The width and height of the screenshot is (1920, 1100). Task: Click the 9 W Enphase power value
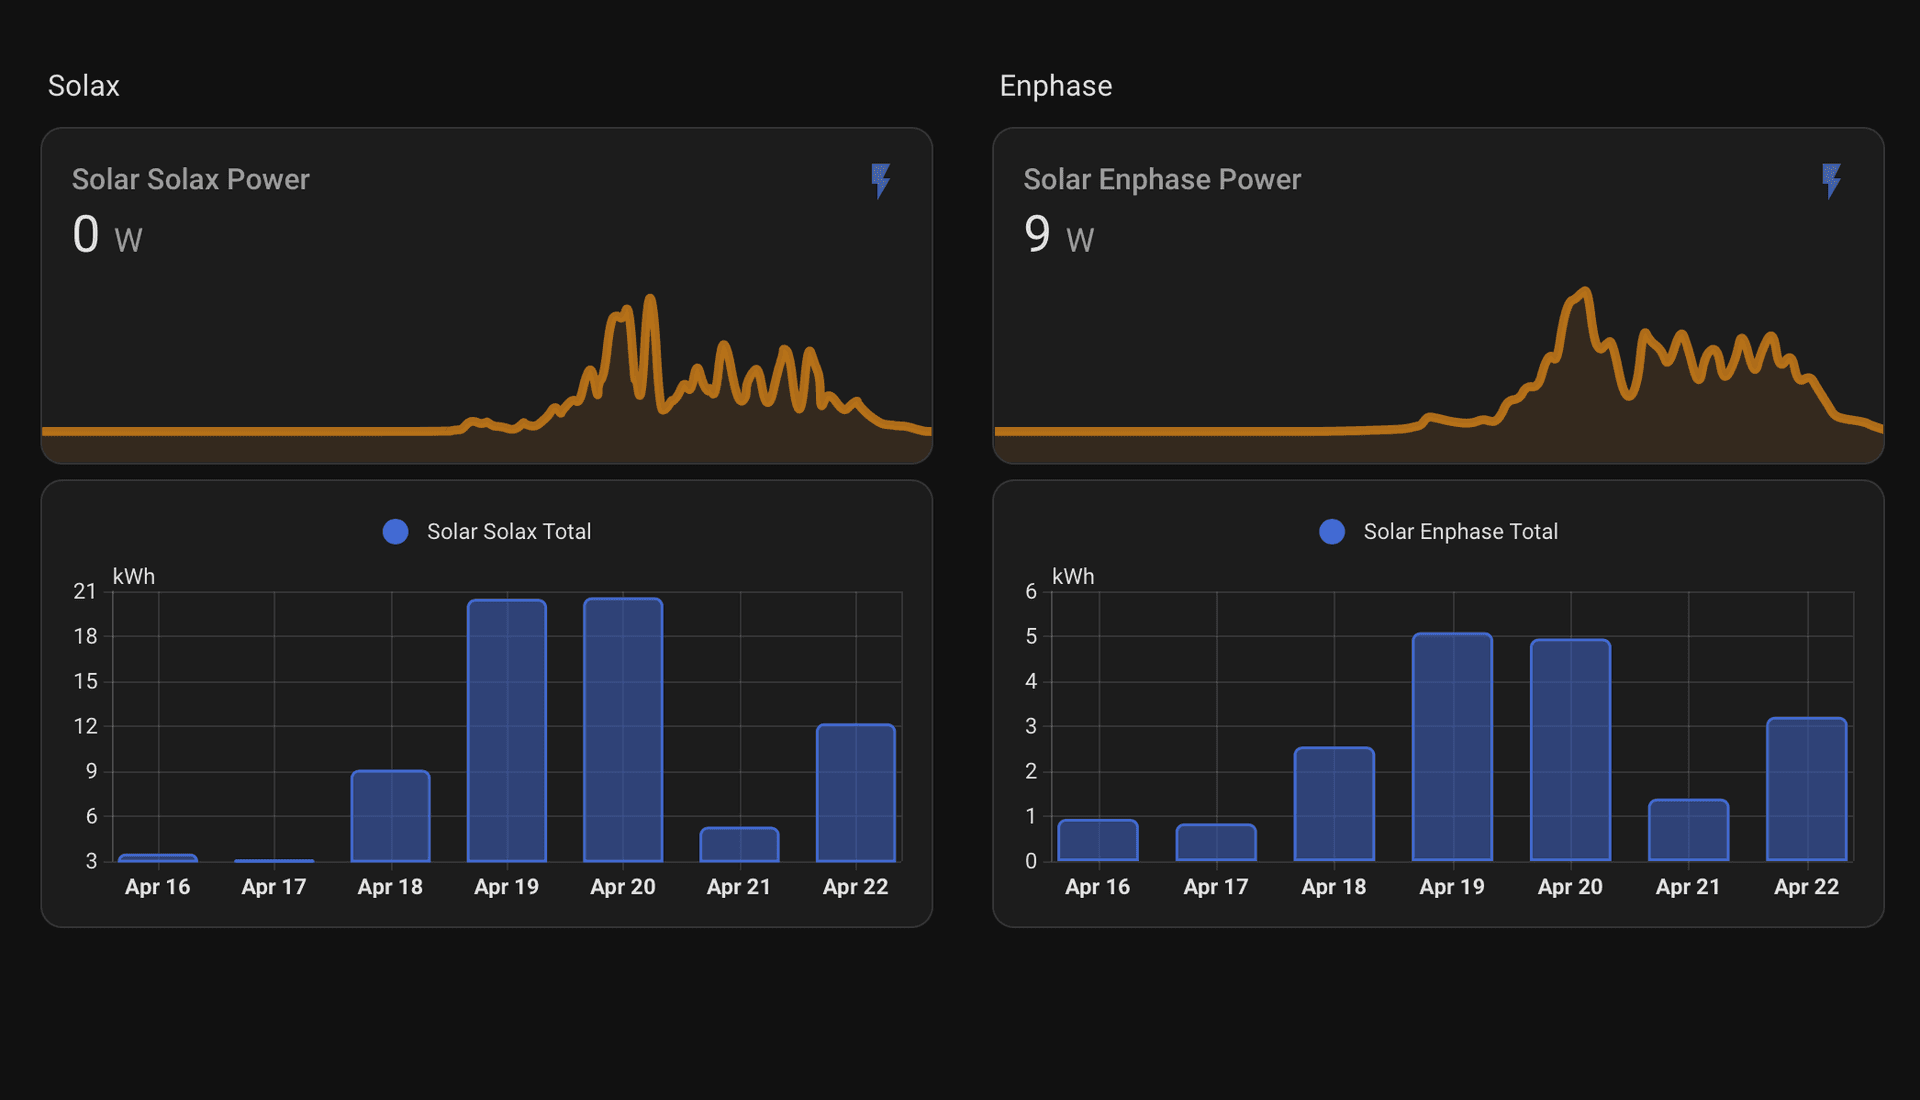click(x=1059, y=235)
